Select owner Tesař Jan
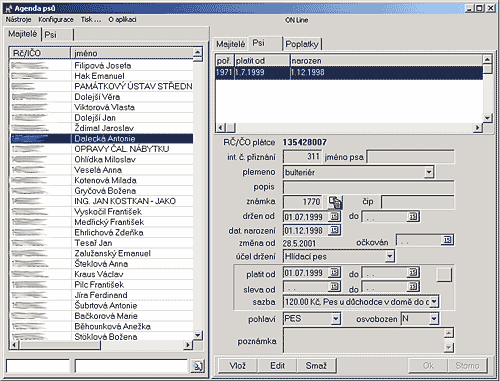 (x=102, y=243)
